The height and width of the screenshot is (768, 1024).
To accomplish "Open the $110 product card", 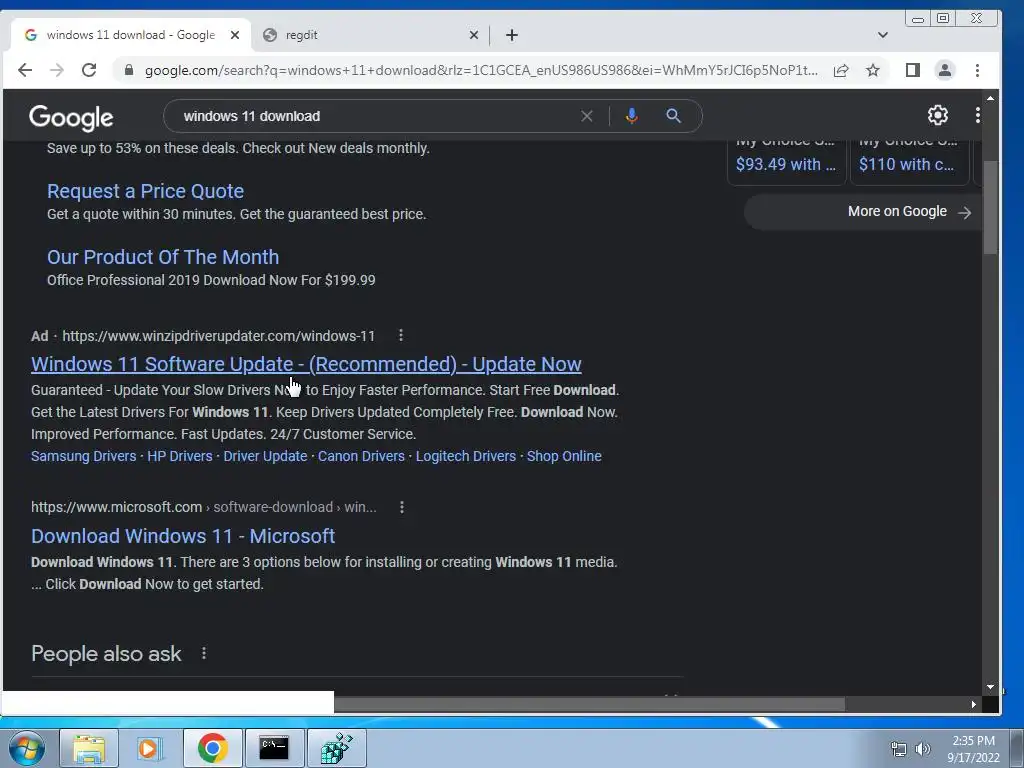I will pos(909,162).
